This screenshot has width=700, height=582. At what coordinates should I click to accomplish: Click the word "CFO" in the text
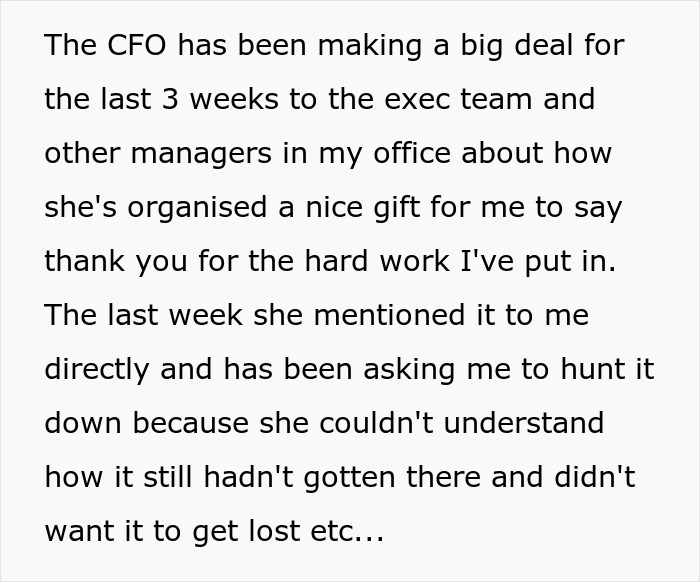(130, 46)
